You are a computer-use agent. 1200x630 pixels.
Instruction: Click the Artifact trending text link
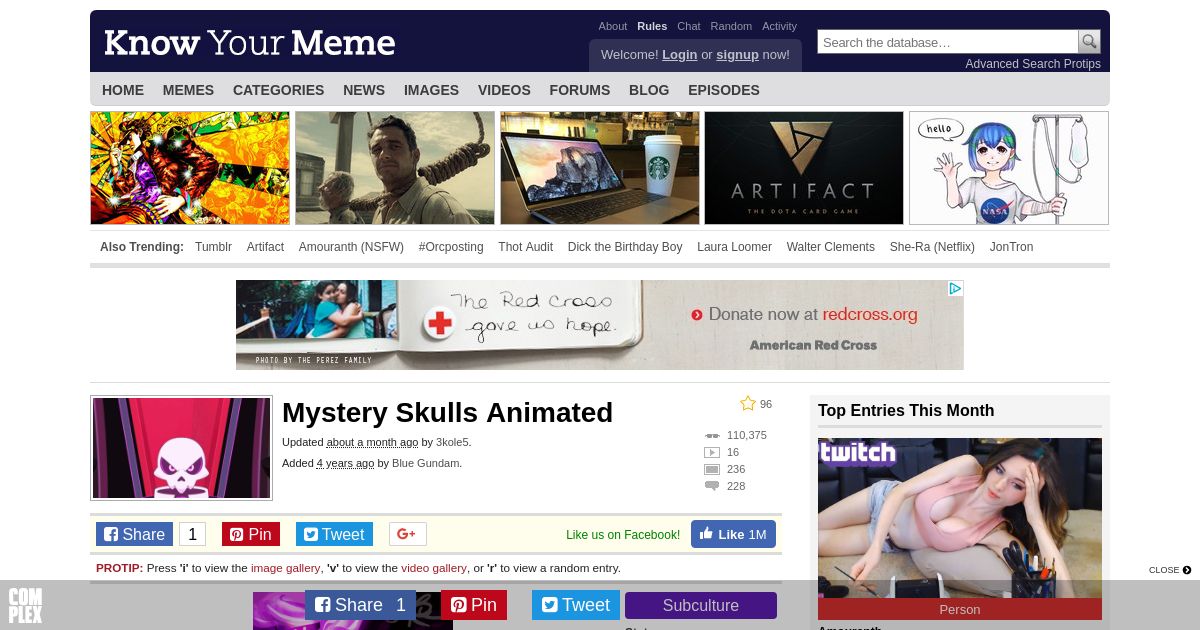tap(265, 247)
